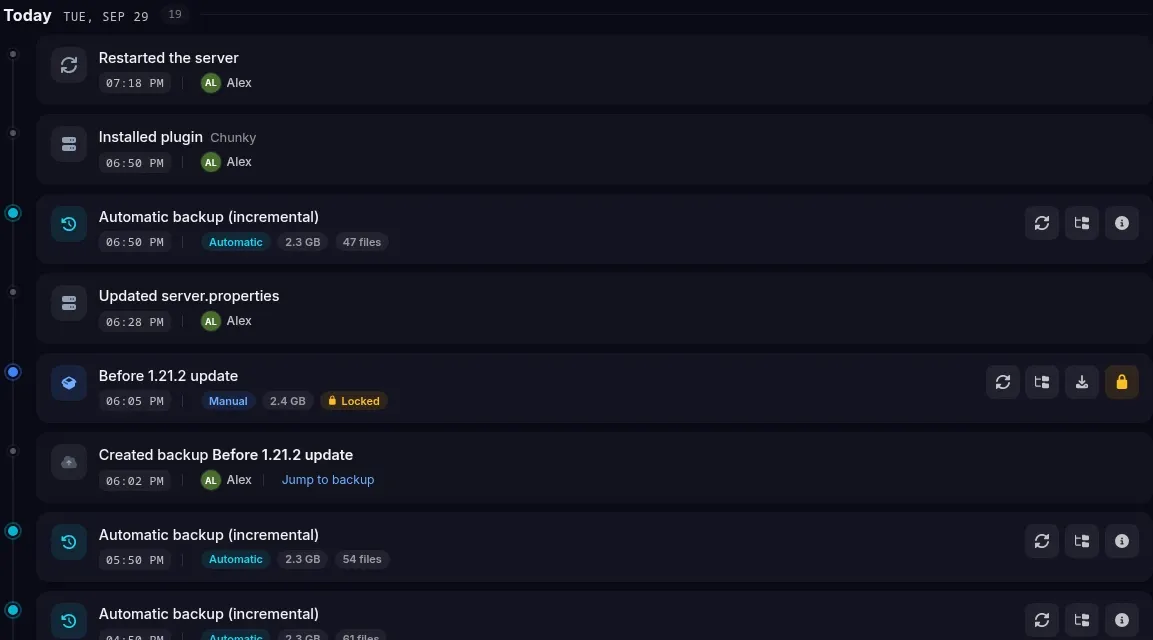Restore the 05:50 PM automatic backup
The height and width of the screenshot is (640, 1153).
pos(1042,541)
